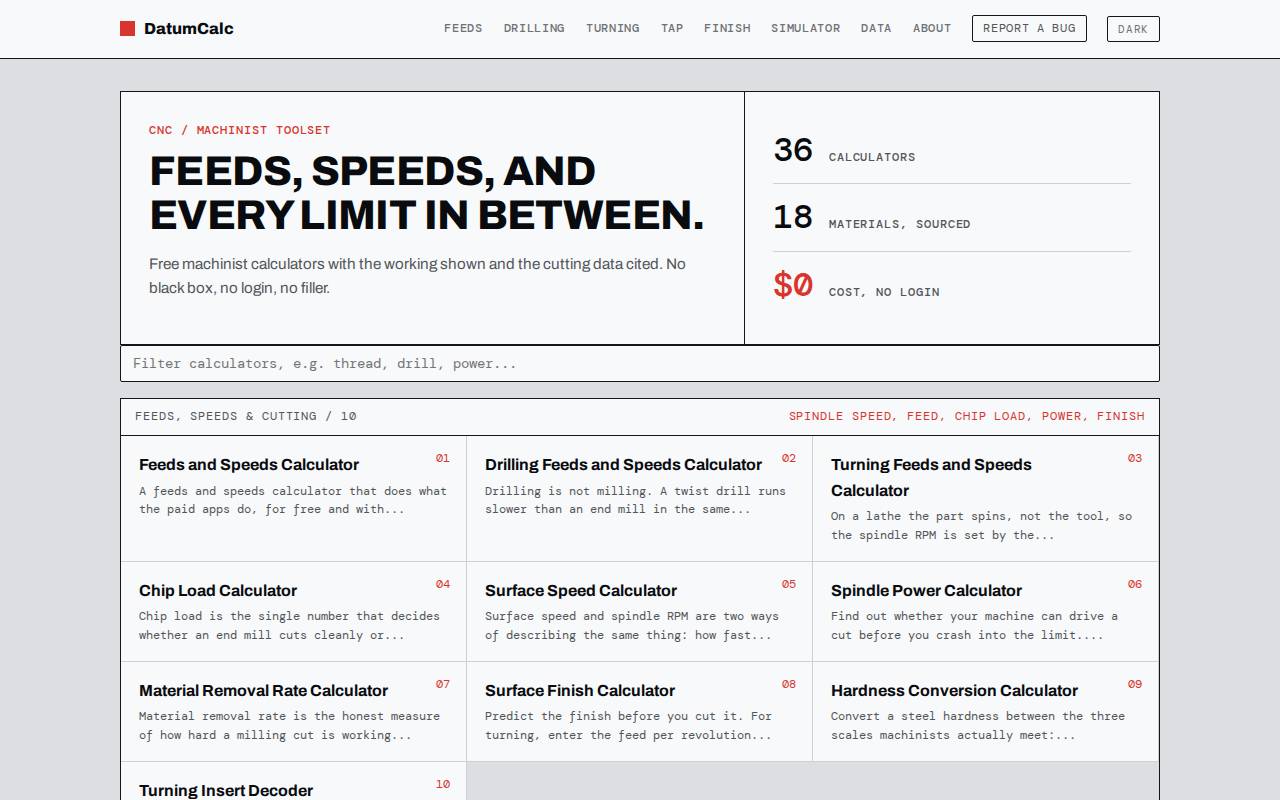Open the Surface Speed Calculator

tap(640, 612)
